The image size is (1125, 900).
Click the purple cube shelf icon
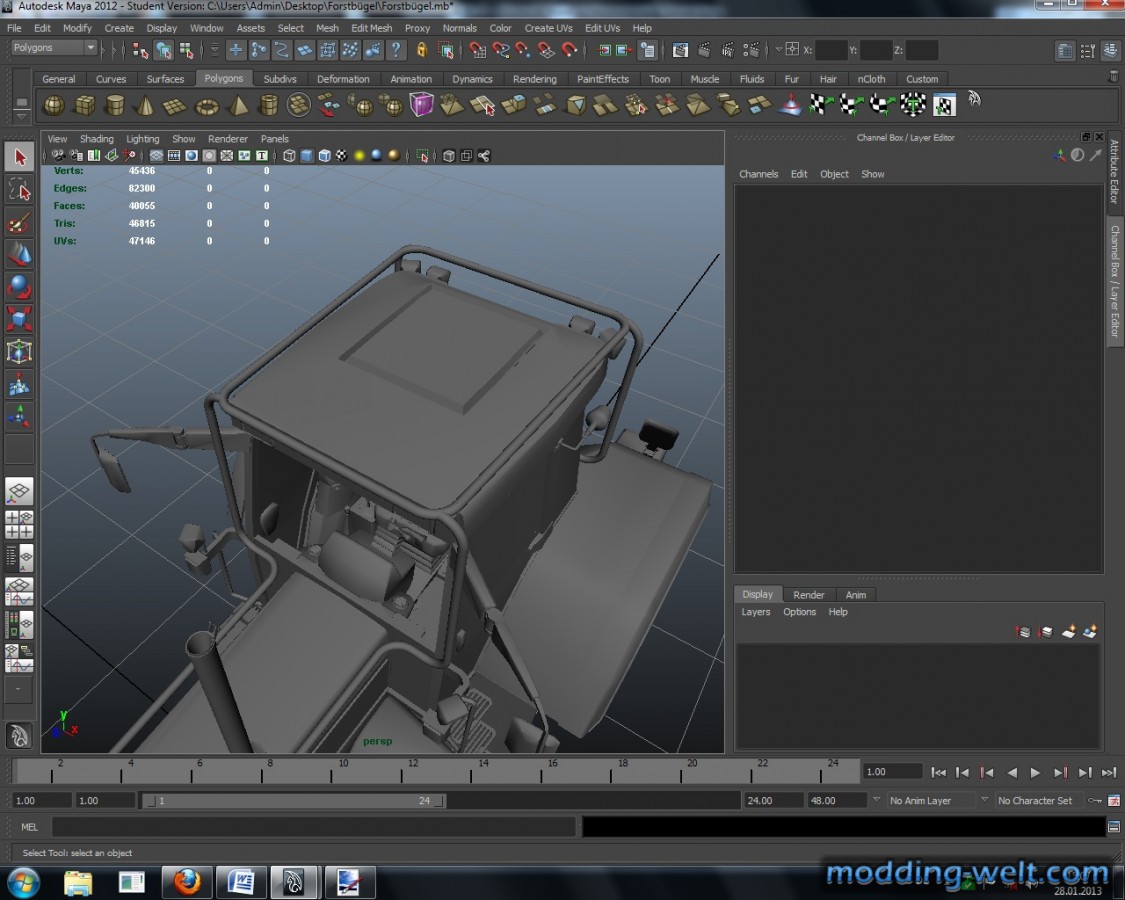point(421,106)
